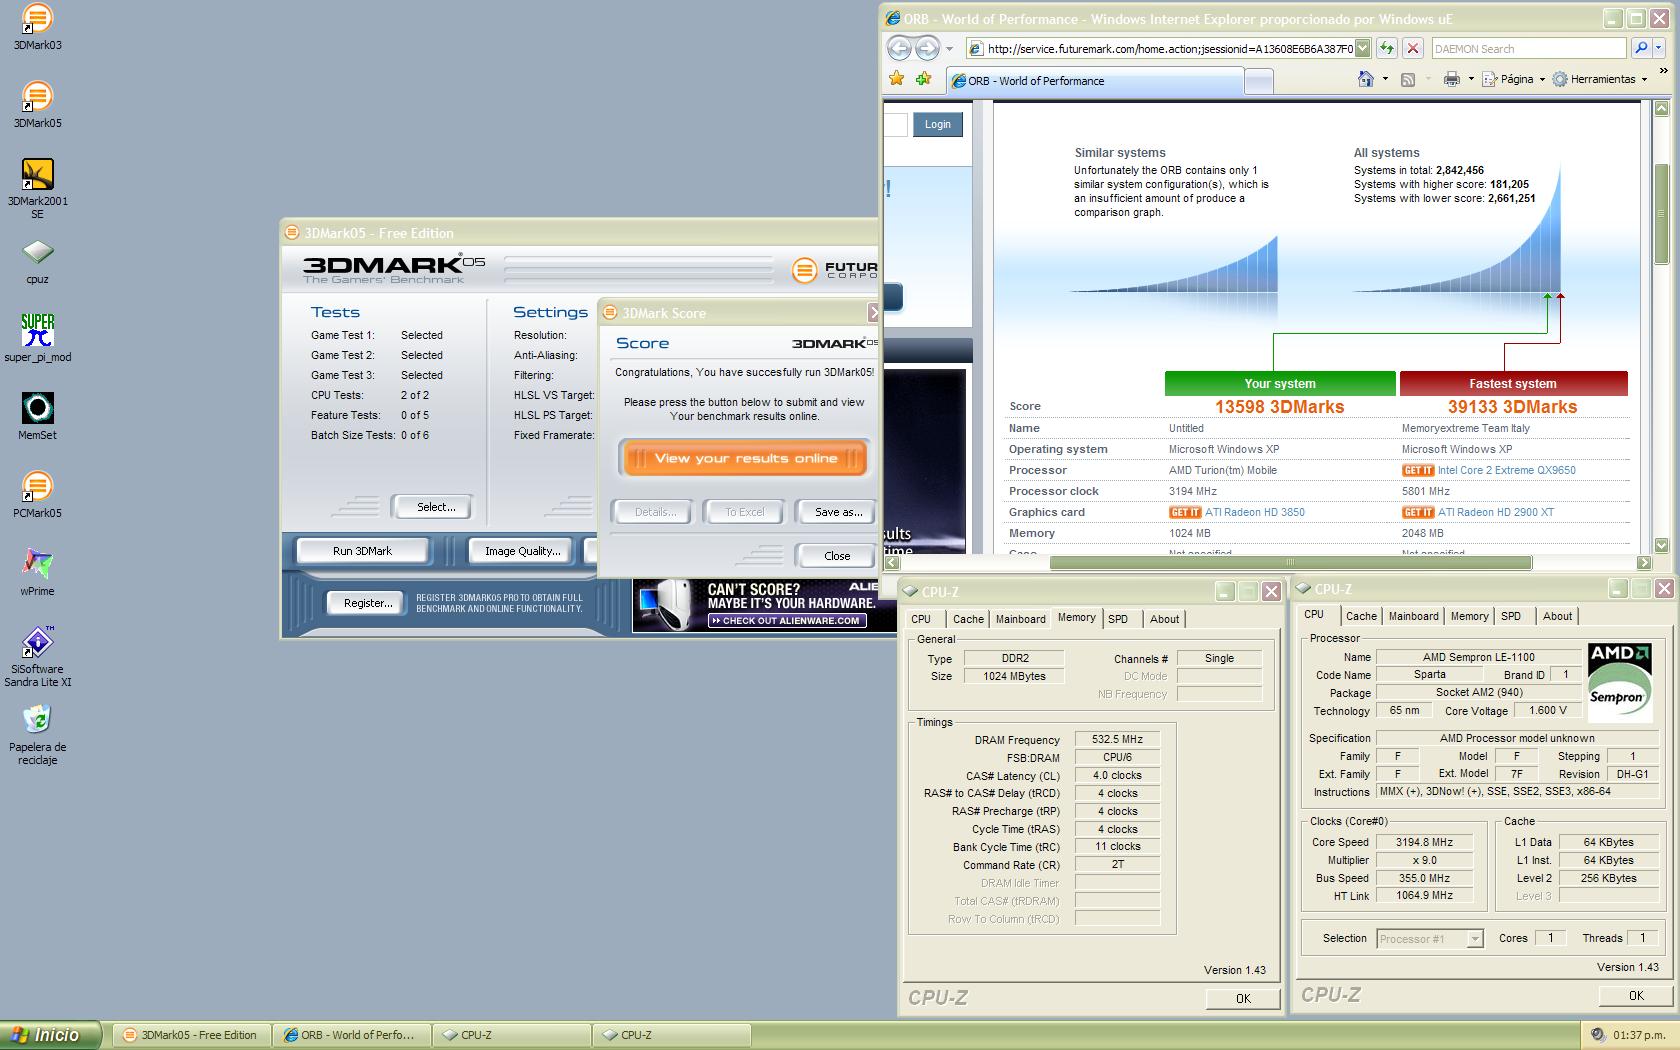Open the Página menu dropdown
This screenshot has height=1050, width=1680.
pyautogui.click(x=1515, y=79)
